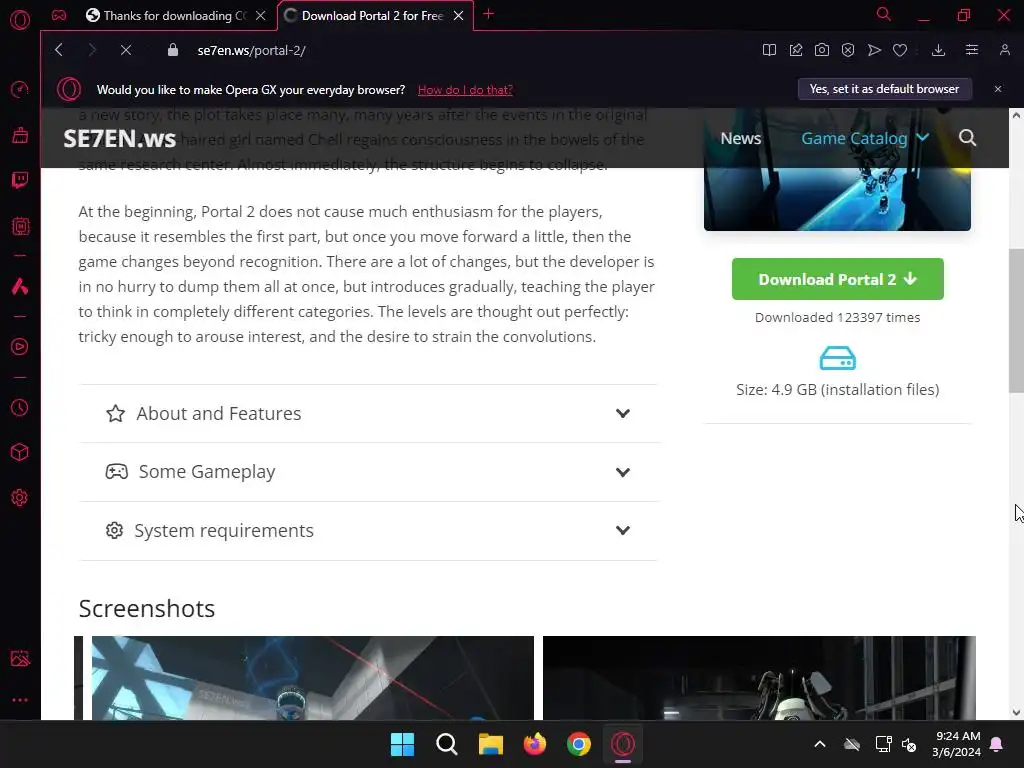Stop loading the page
This screenshot has width=1024, height=768.
pos(126,50)
